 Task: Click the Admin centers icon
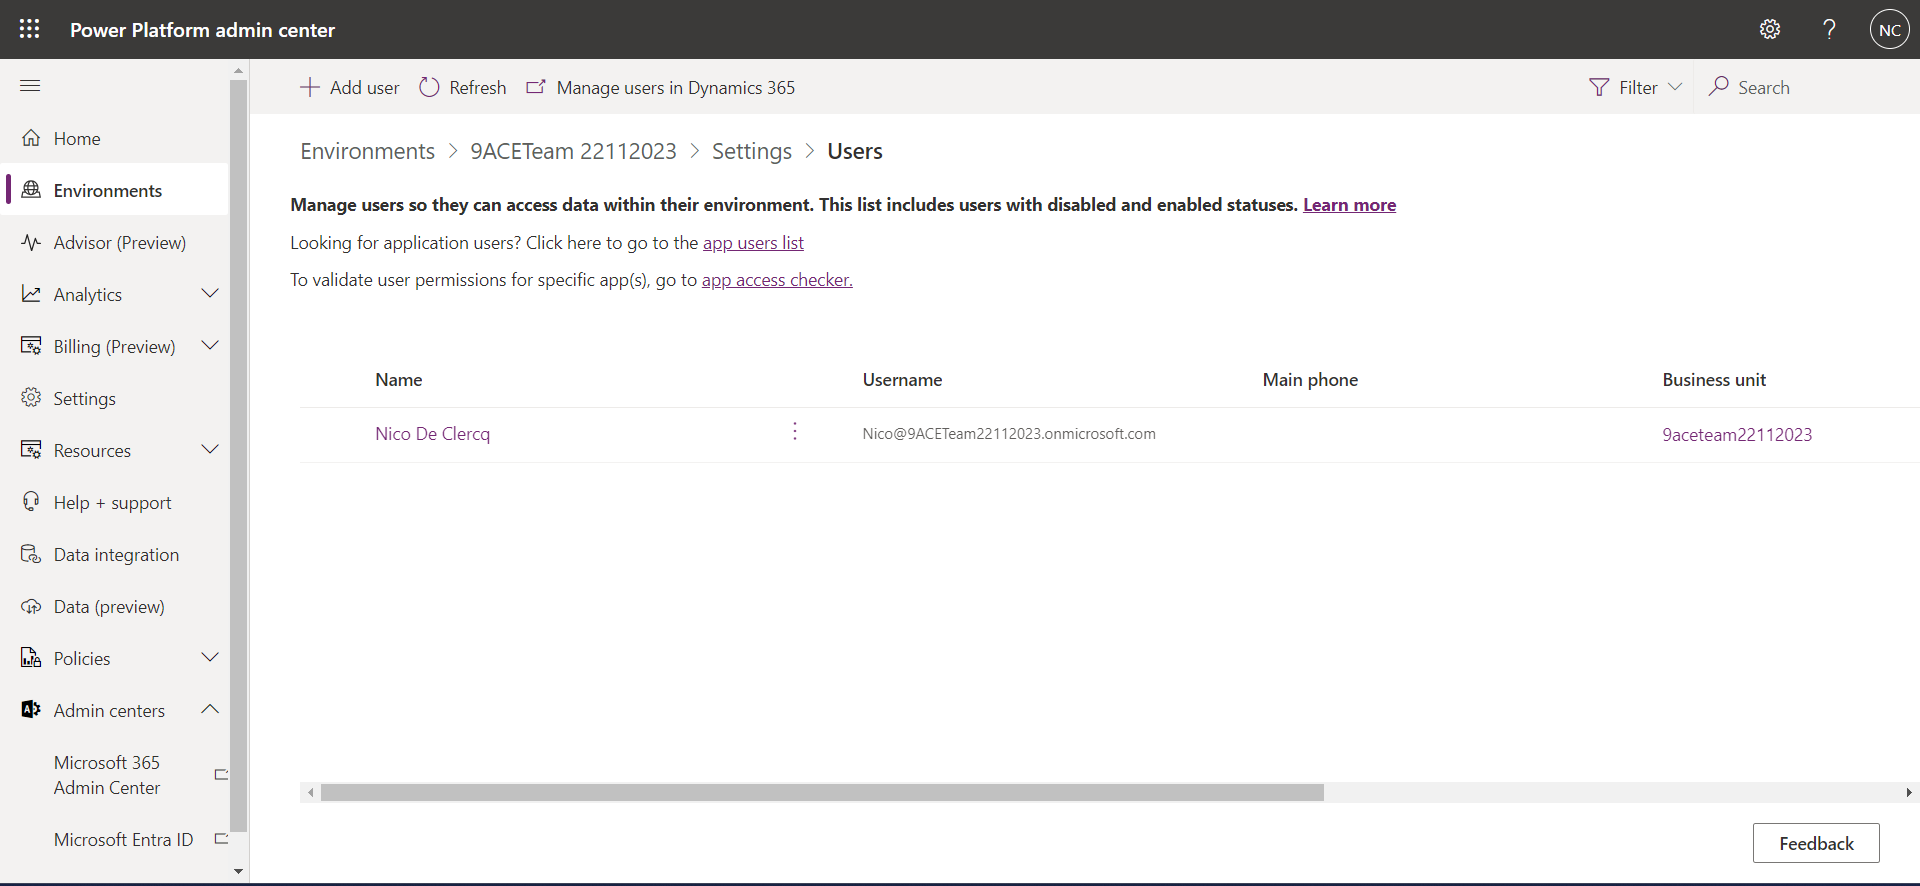point(31,710)
